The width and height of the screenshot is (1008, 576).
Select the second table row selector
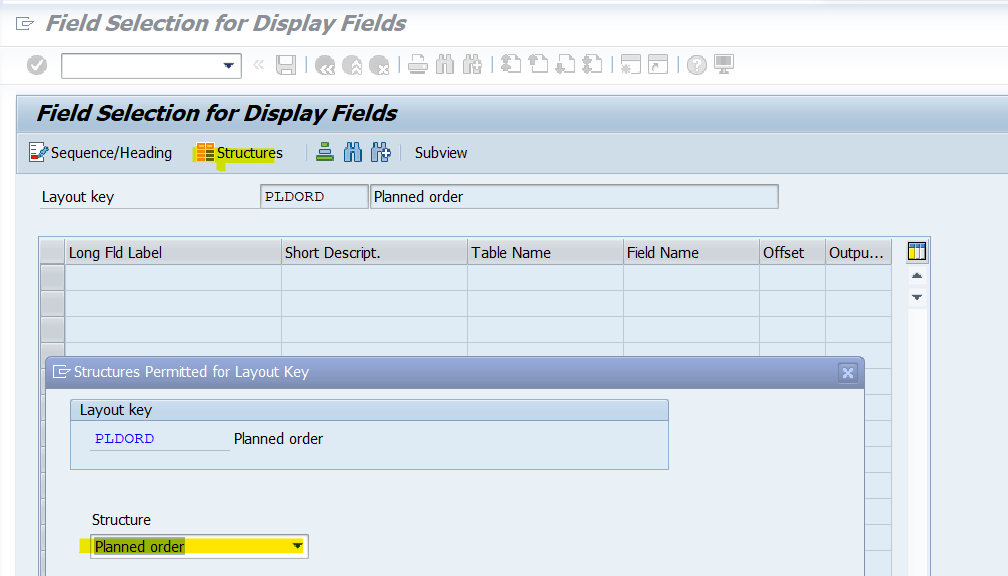coord(52,303)
